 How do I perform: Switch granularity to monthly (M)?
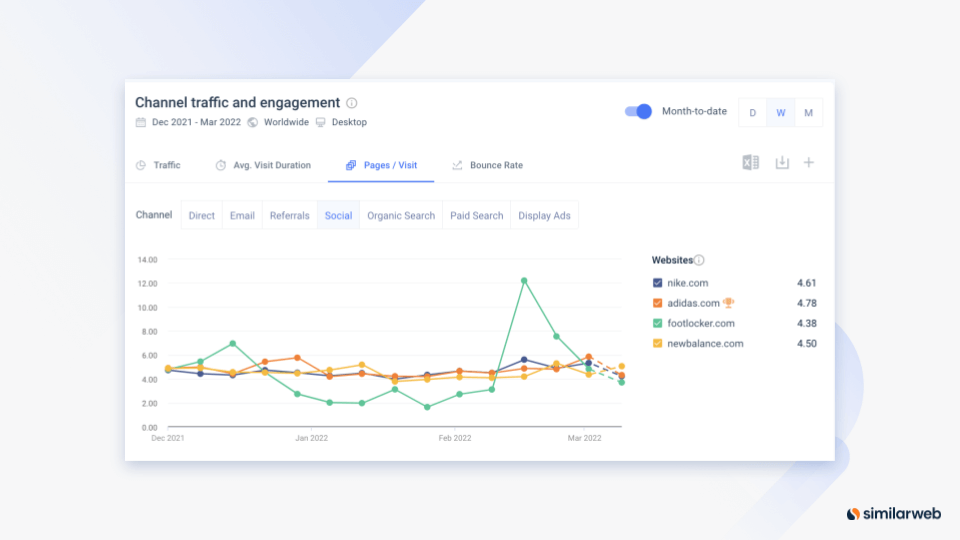(809, 113)
